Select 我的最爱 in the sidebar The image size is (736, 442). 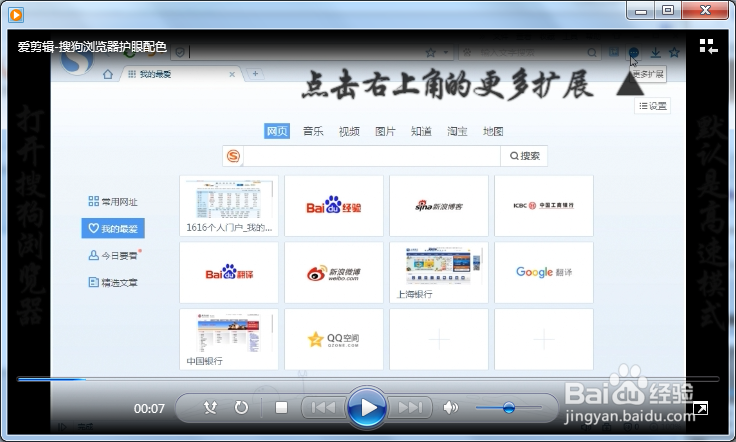click(x=113, y=229)
